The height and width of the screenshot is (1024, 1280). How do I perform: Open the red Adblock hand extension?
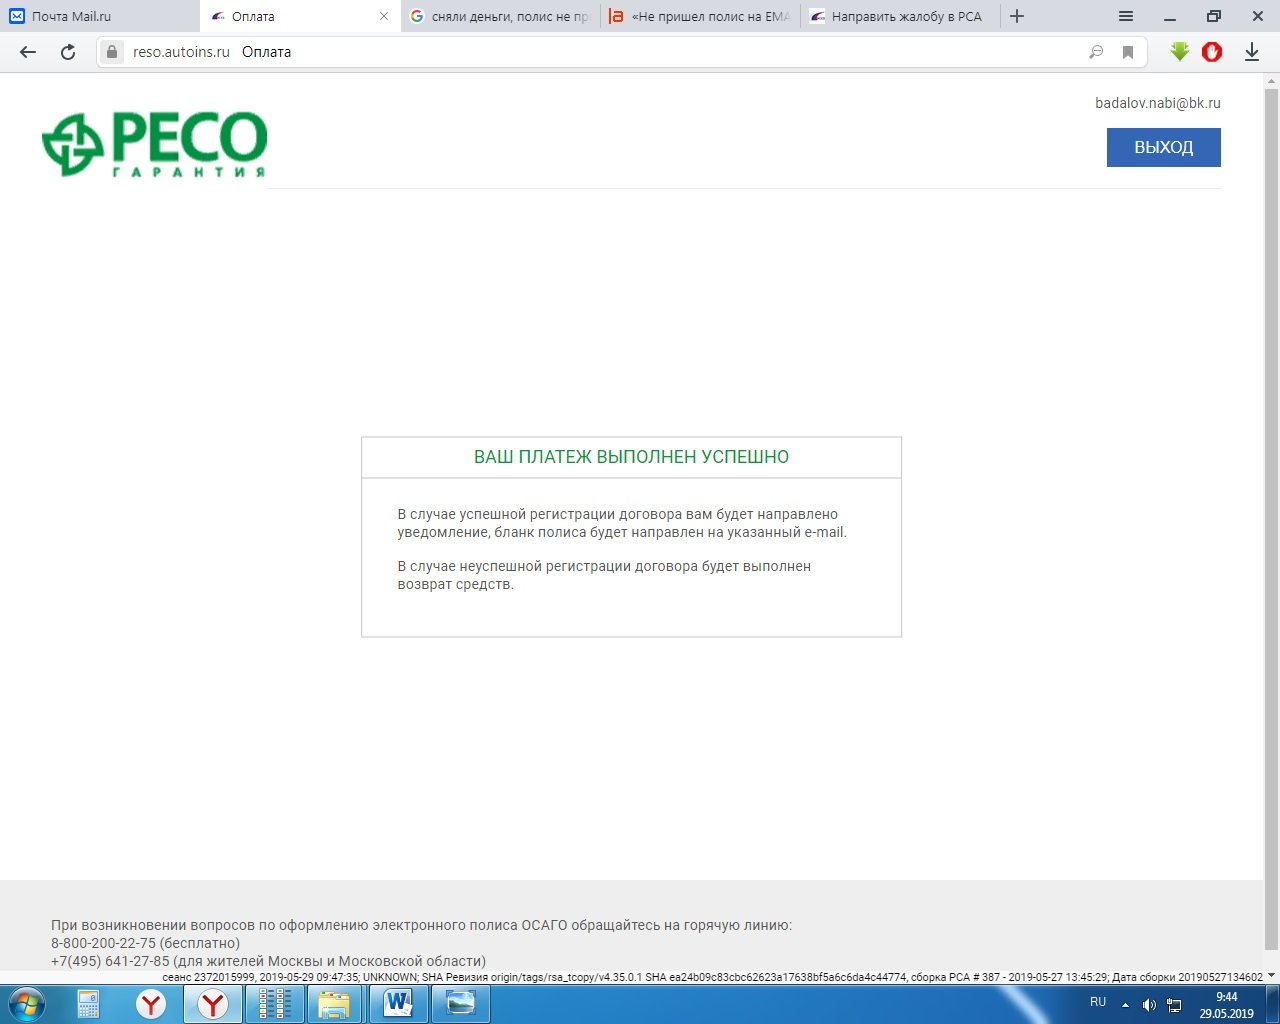point(1212,52)
